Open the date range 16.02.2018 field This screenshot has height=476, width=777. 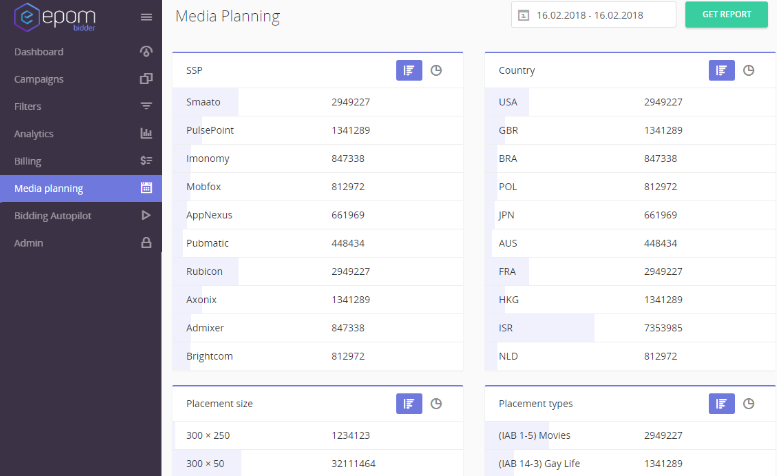click(x=594, y=15)
